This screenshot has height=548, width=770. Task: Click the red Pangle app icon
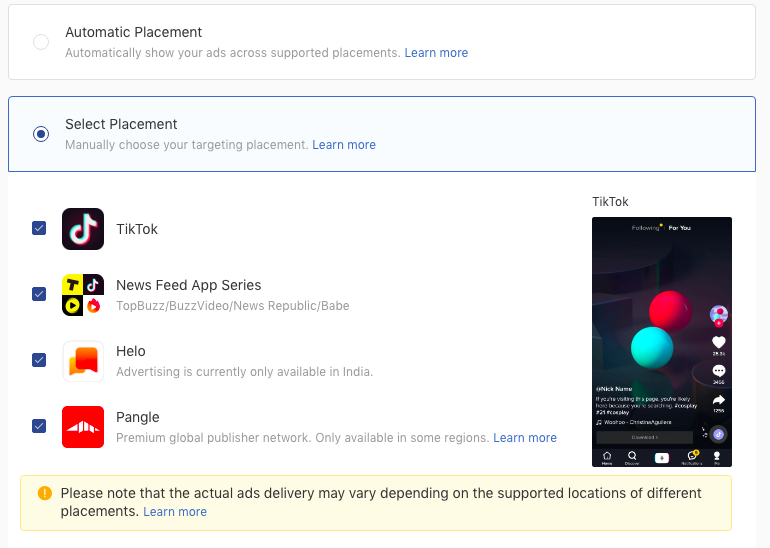(83, 427)
